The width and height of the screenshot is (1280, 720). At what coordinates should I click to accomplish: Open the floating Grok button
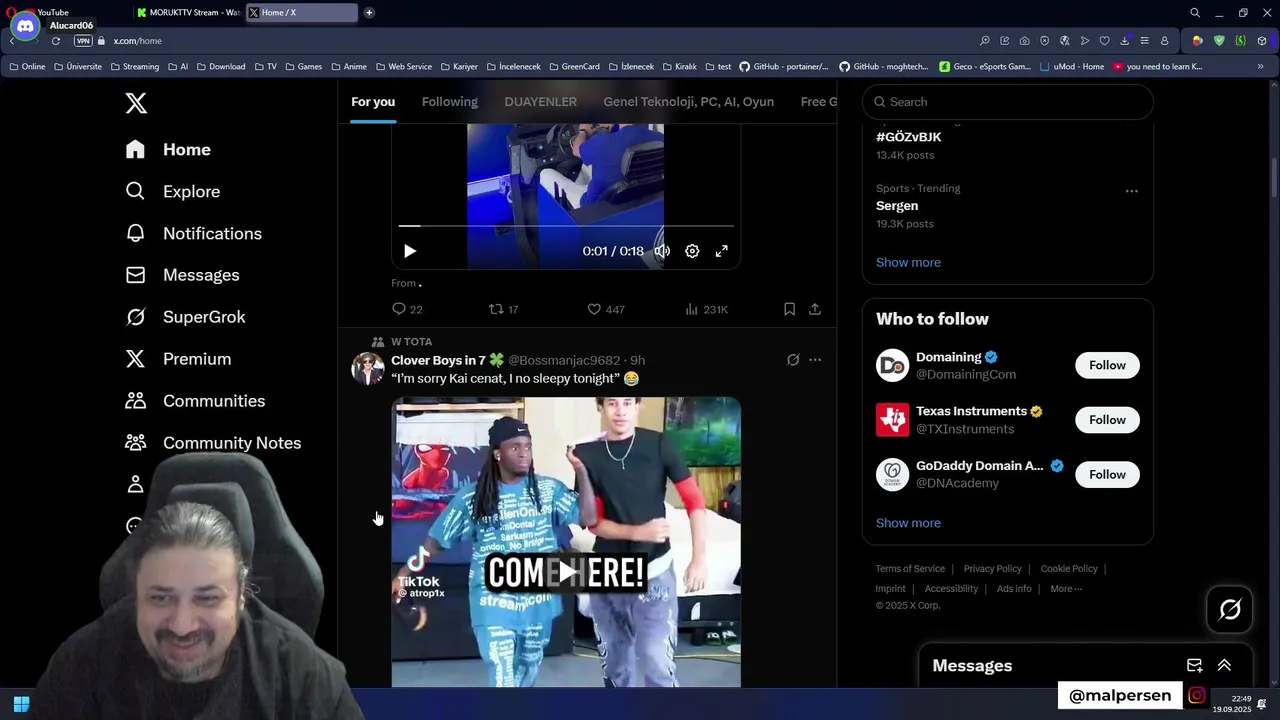(1230, 609)
